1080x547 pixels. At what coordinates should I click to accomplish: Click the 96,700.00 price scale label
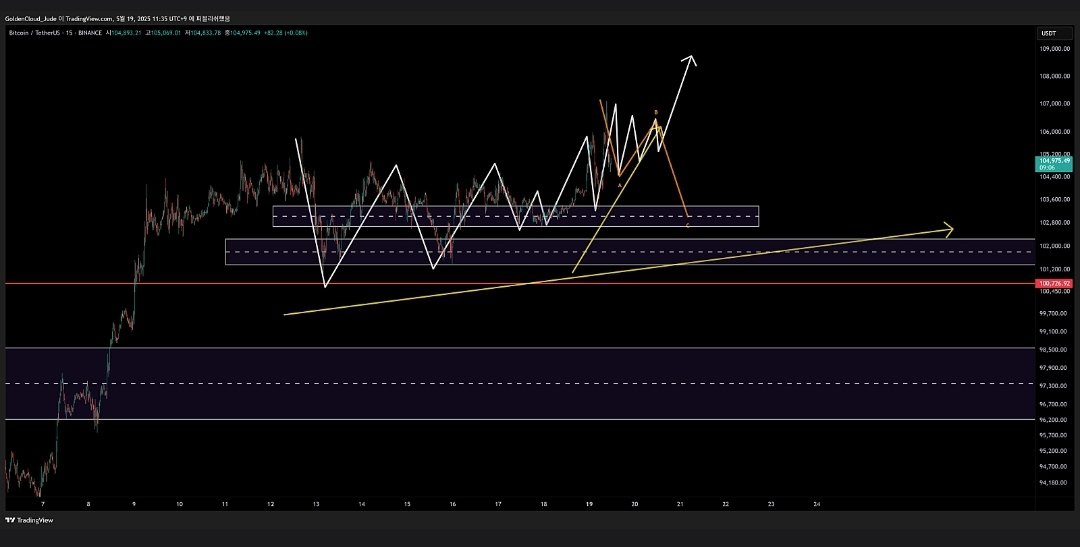click(1053, 404)
